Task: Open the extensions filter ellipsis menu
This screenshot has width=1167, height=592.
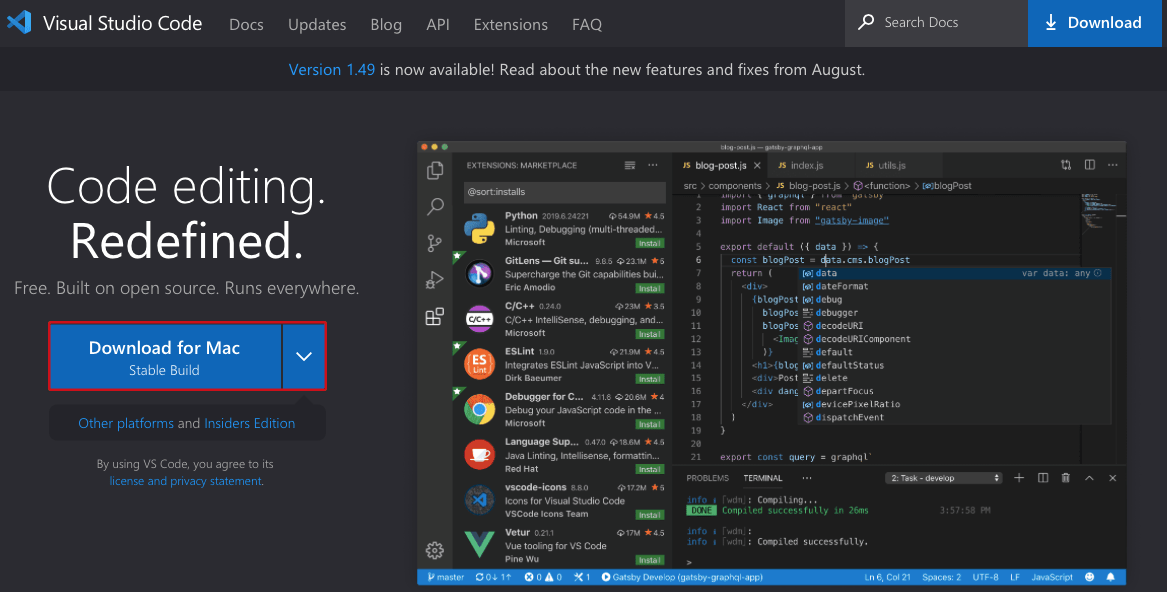Action: click(x=654, y=165)
